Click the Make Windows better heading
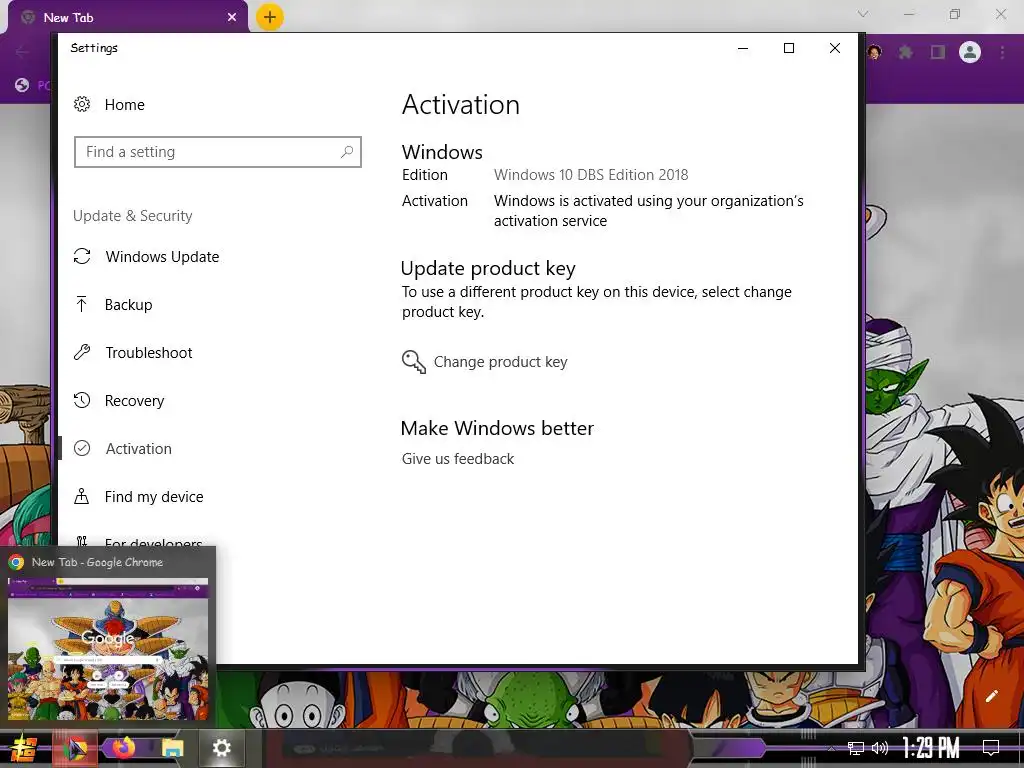This screenshot has width=1024, height=768. point(497,428)
